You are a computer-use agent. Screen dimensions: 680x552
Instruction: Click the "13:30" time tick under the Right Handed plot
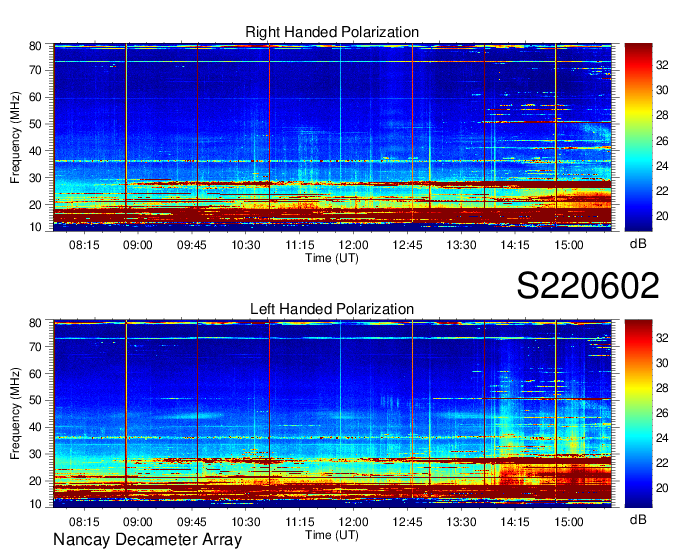pos(461,245)
